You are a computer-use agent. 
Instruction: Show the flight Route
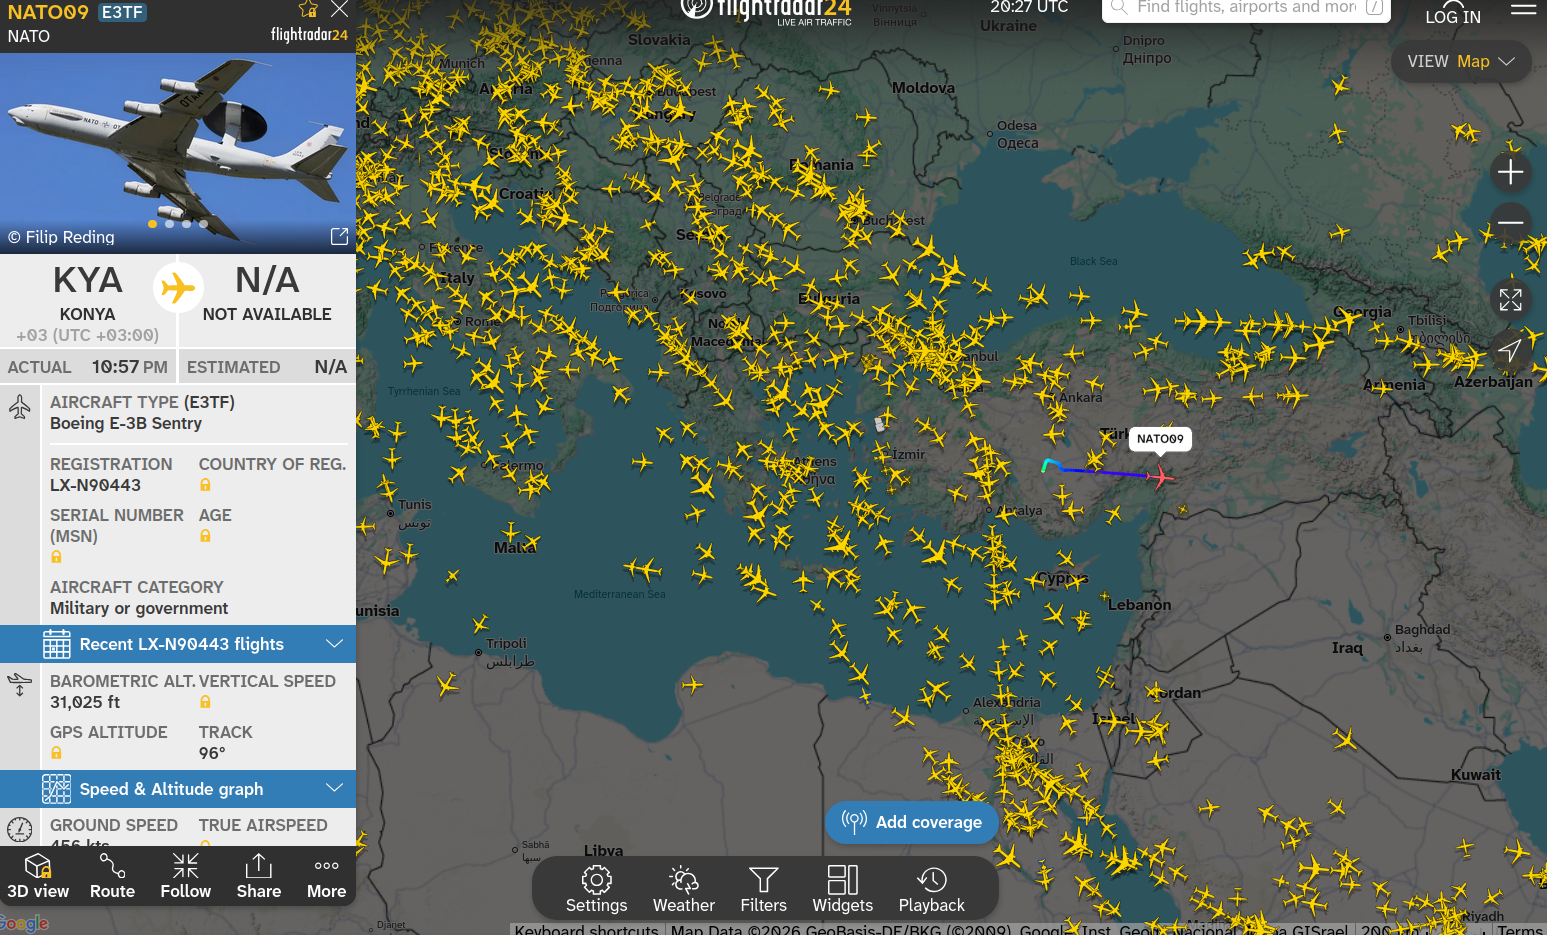tap(112, 876)
